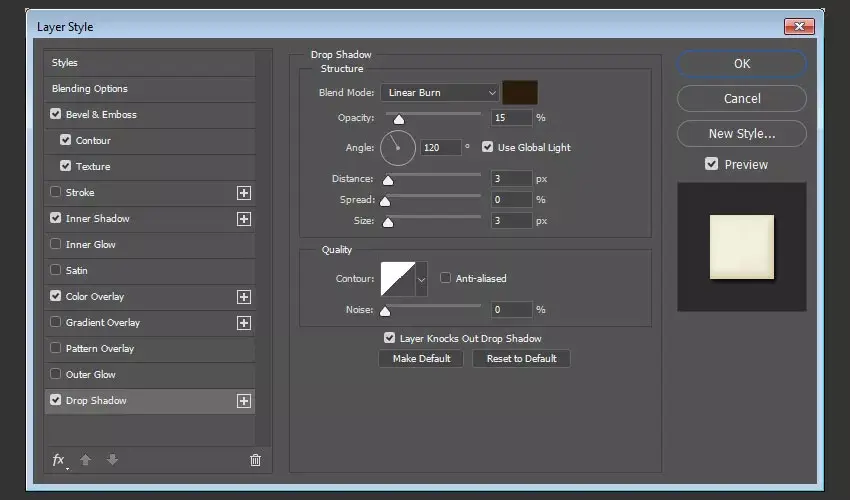Click the move effect down arrow
This screenshot has width=850, height=500.
[x=112, y=460]
